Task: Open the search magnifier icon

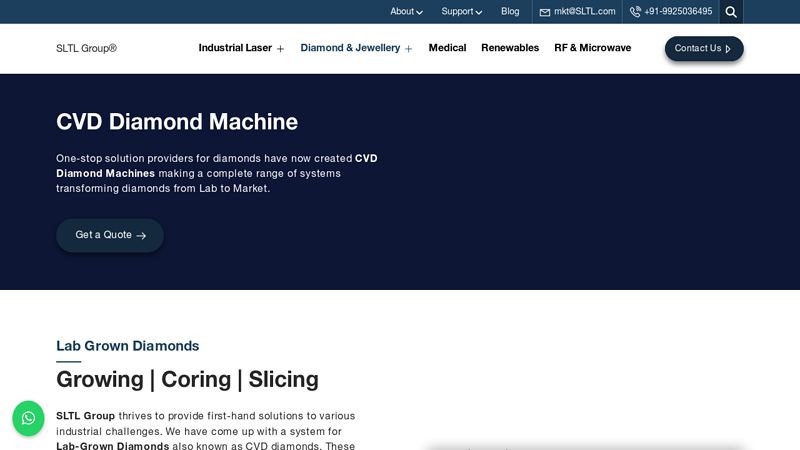Action: 731,12
